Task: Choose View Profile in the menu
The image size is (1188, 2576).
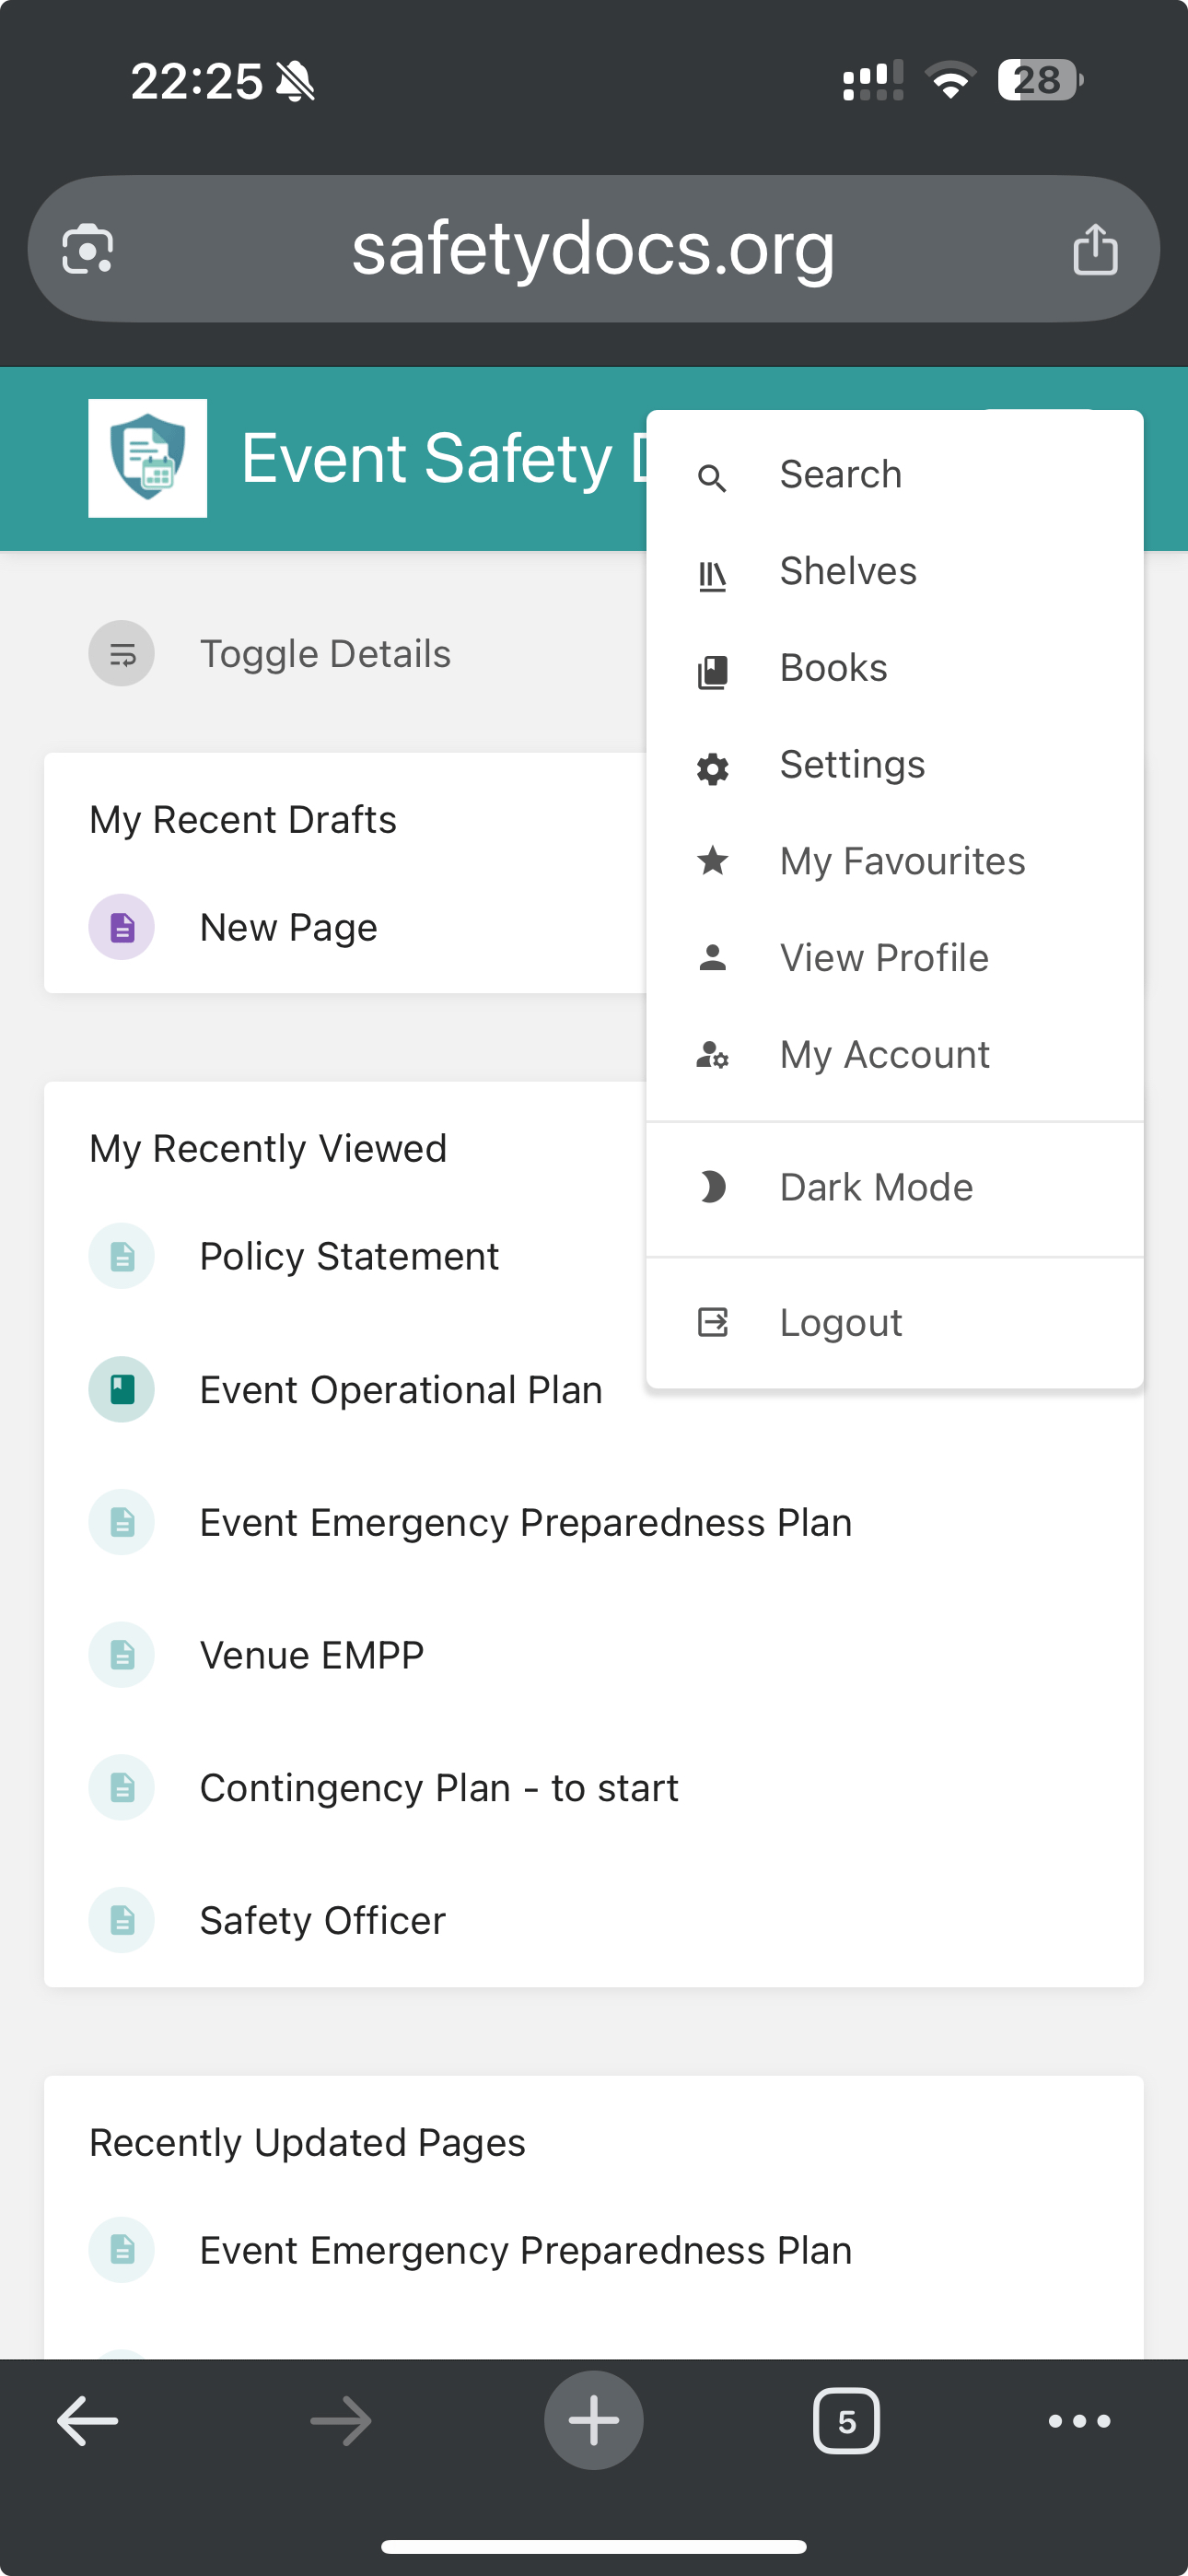Action: pos(895,958)
